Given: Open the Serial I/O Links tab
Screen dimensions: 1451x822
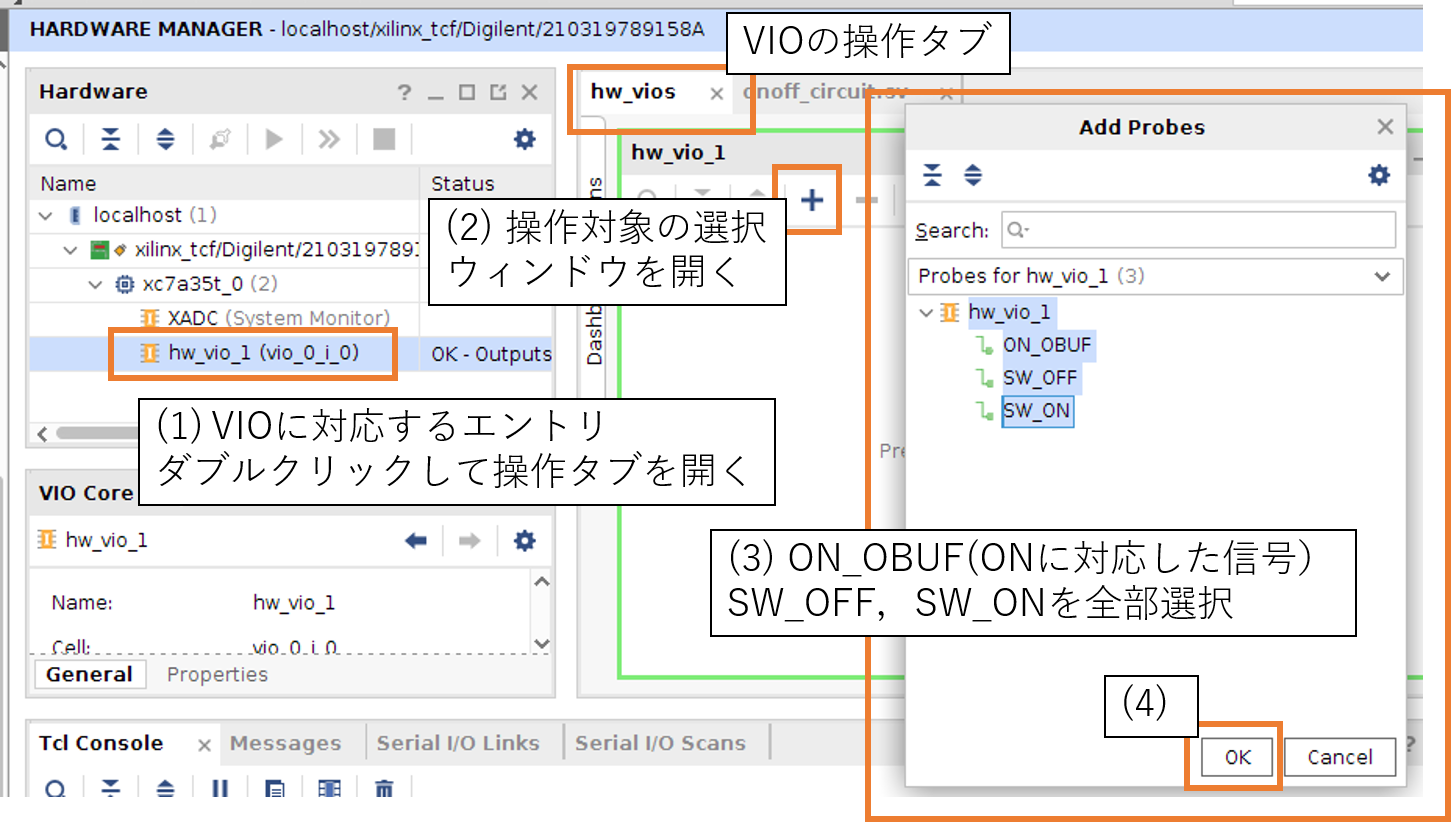Looking at the screenshot, I should tap(457, 743).
